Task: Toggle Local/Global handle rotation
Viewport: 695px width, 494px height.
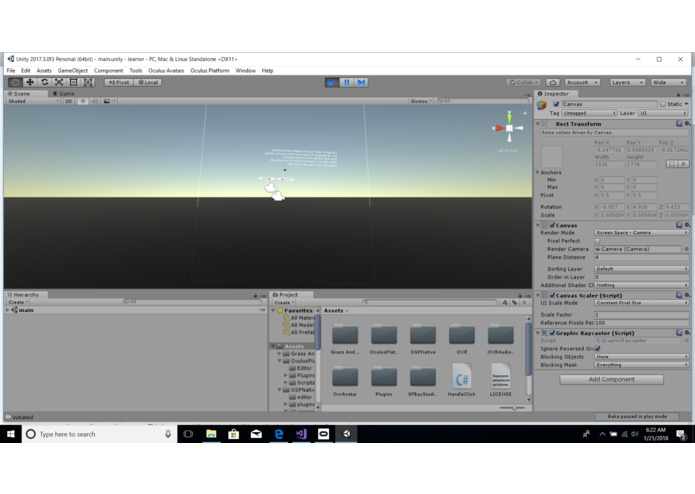Action: (x=148, y=82)
